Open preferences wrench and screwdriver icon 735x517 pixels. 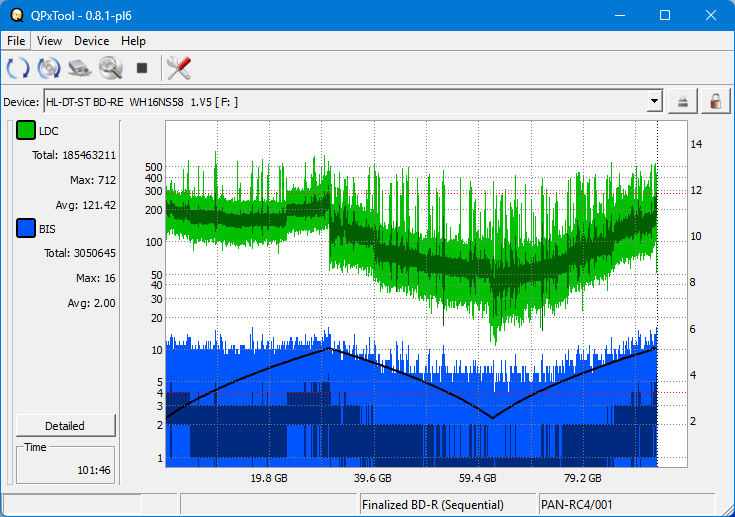coord(179,68)
